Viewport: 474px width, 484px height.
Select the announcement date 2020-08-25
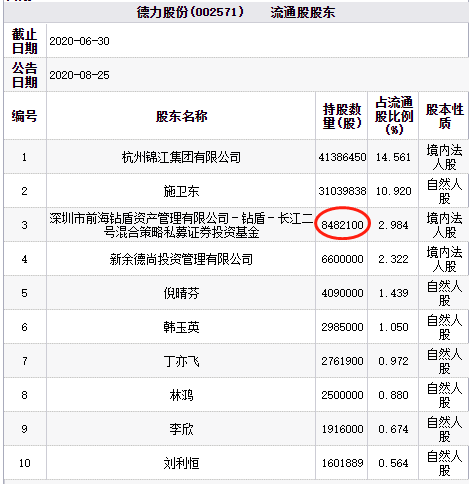[79, 75]
